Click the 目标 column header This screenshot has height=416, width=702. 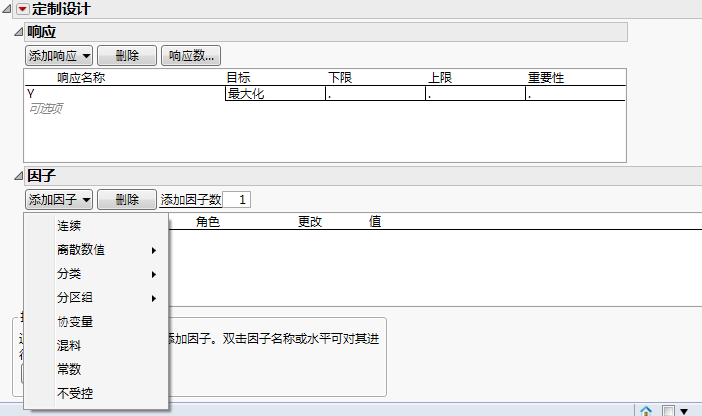click(x=238, y=78)
